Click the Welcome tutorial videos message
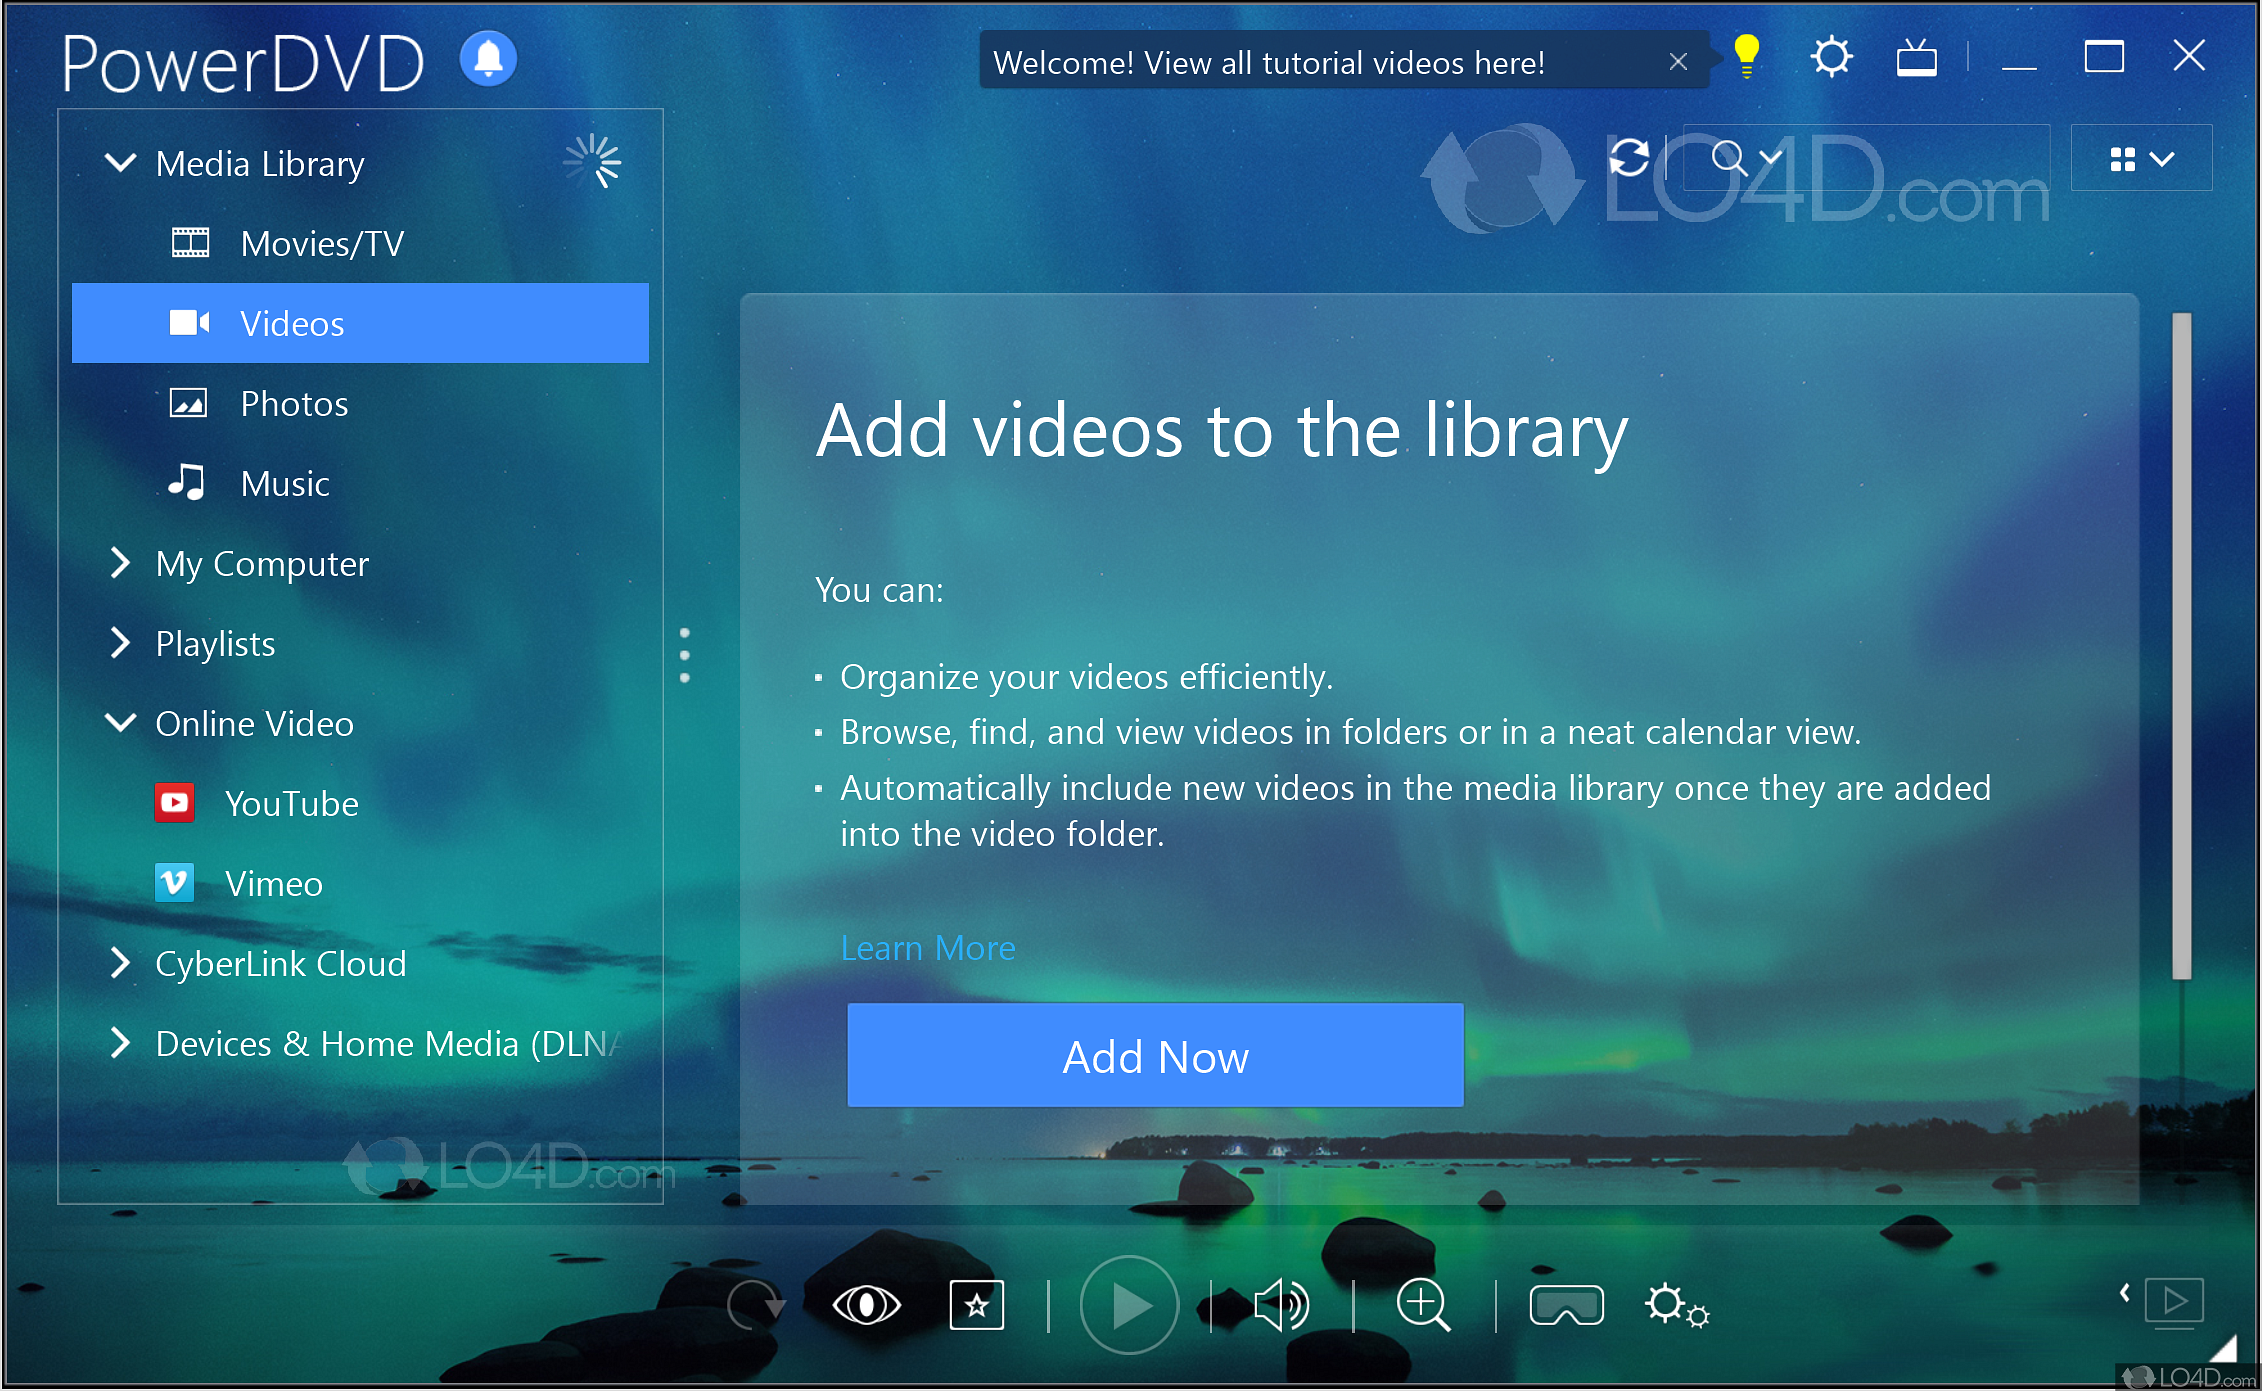 1269,62
